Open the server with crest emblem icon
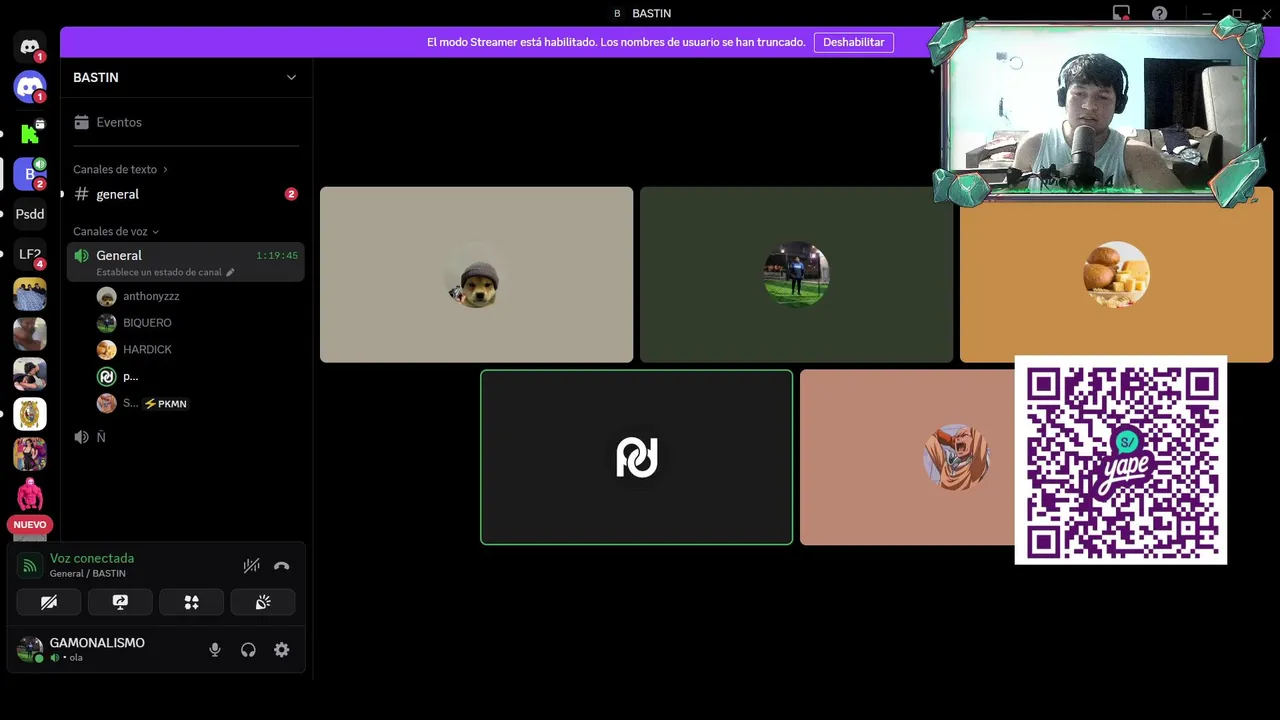1280x720 pixels. tap(30, 414)
